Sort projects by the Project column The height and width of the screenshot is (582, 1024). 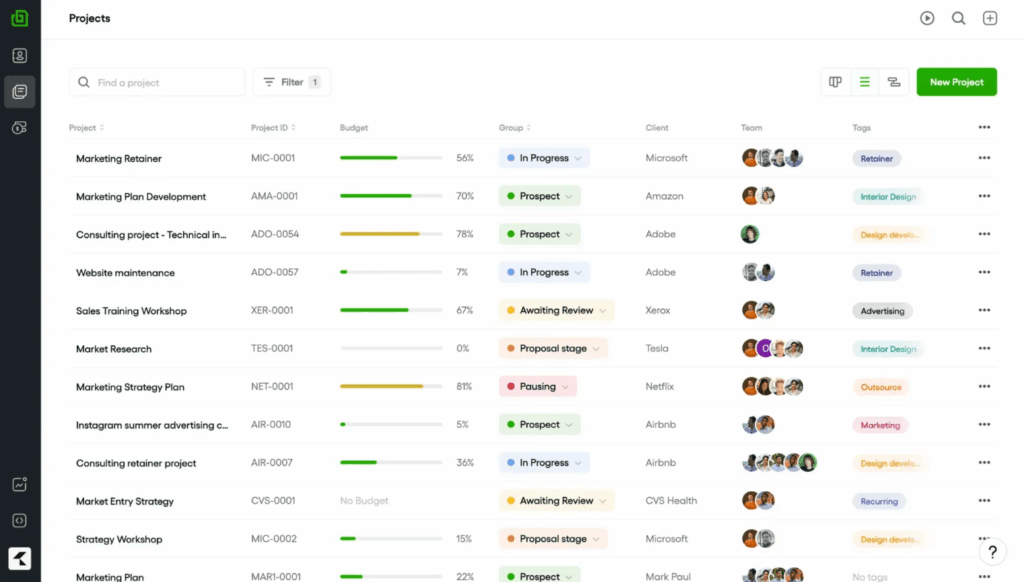[87, 128]
